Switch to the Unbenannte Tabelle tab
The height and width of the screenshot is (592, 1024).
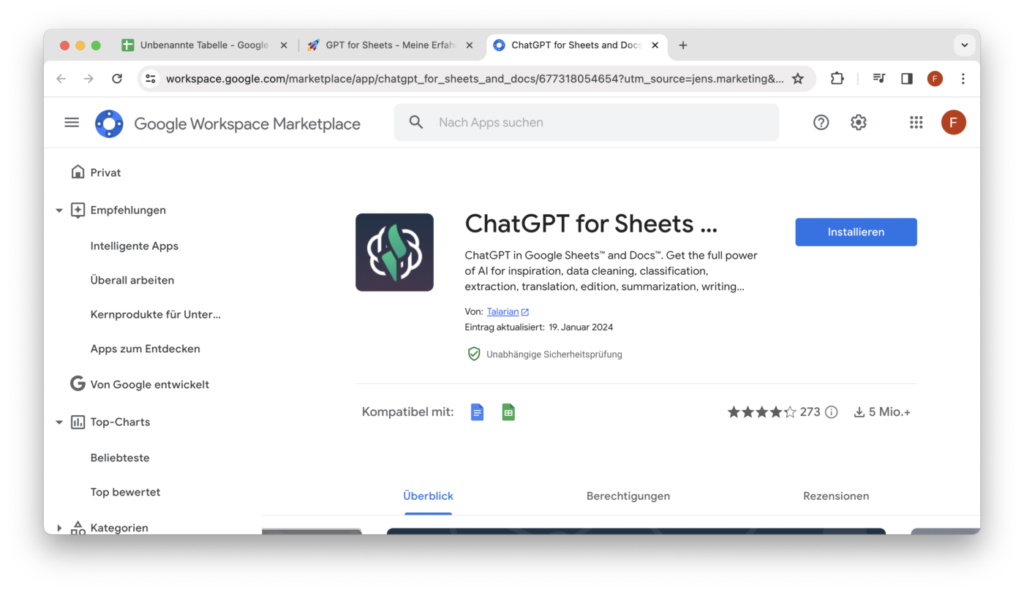pyautogui.click(x=204, y=45)
